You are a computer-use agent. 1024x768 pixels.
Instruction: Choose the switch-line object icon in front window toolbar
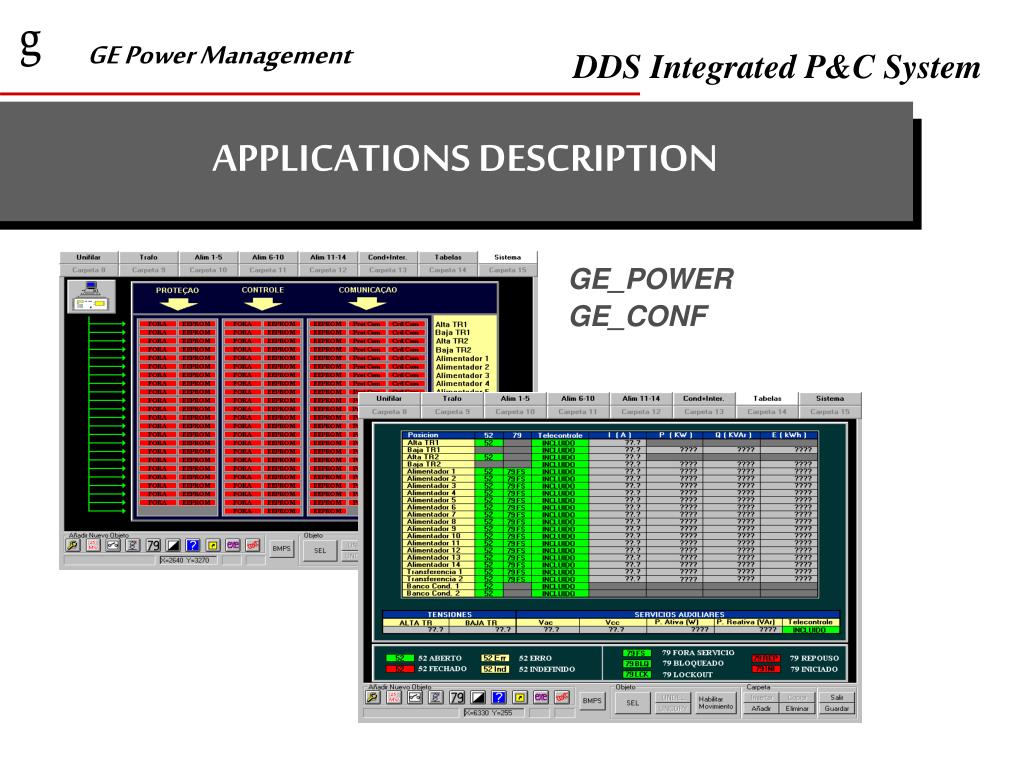415,697
